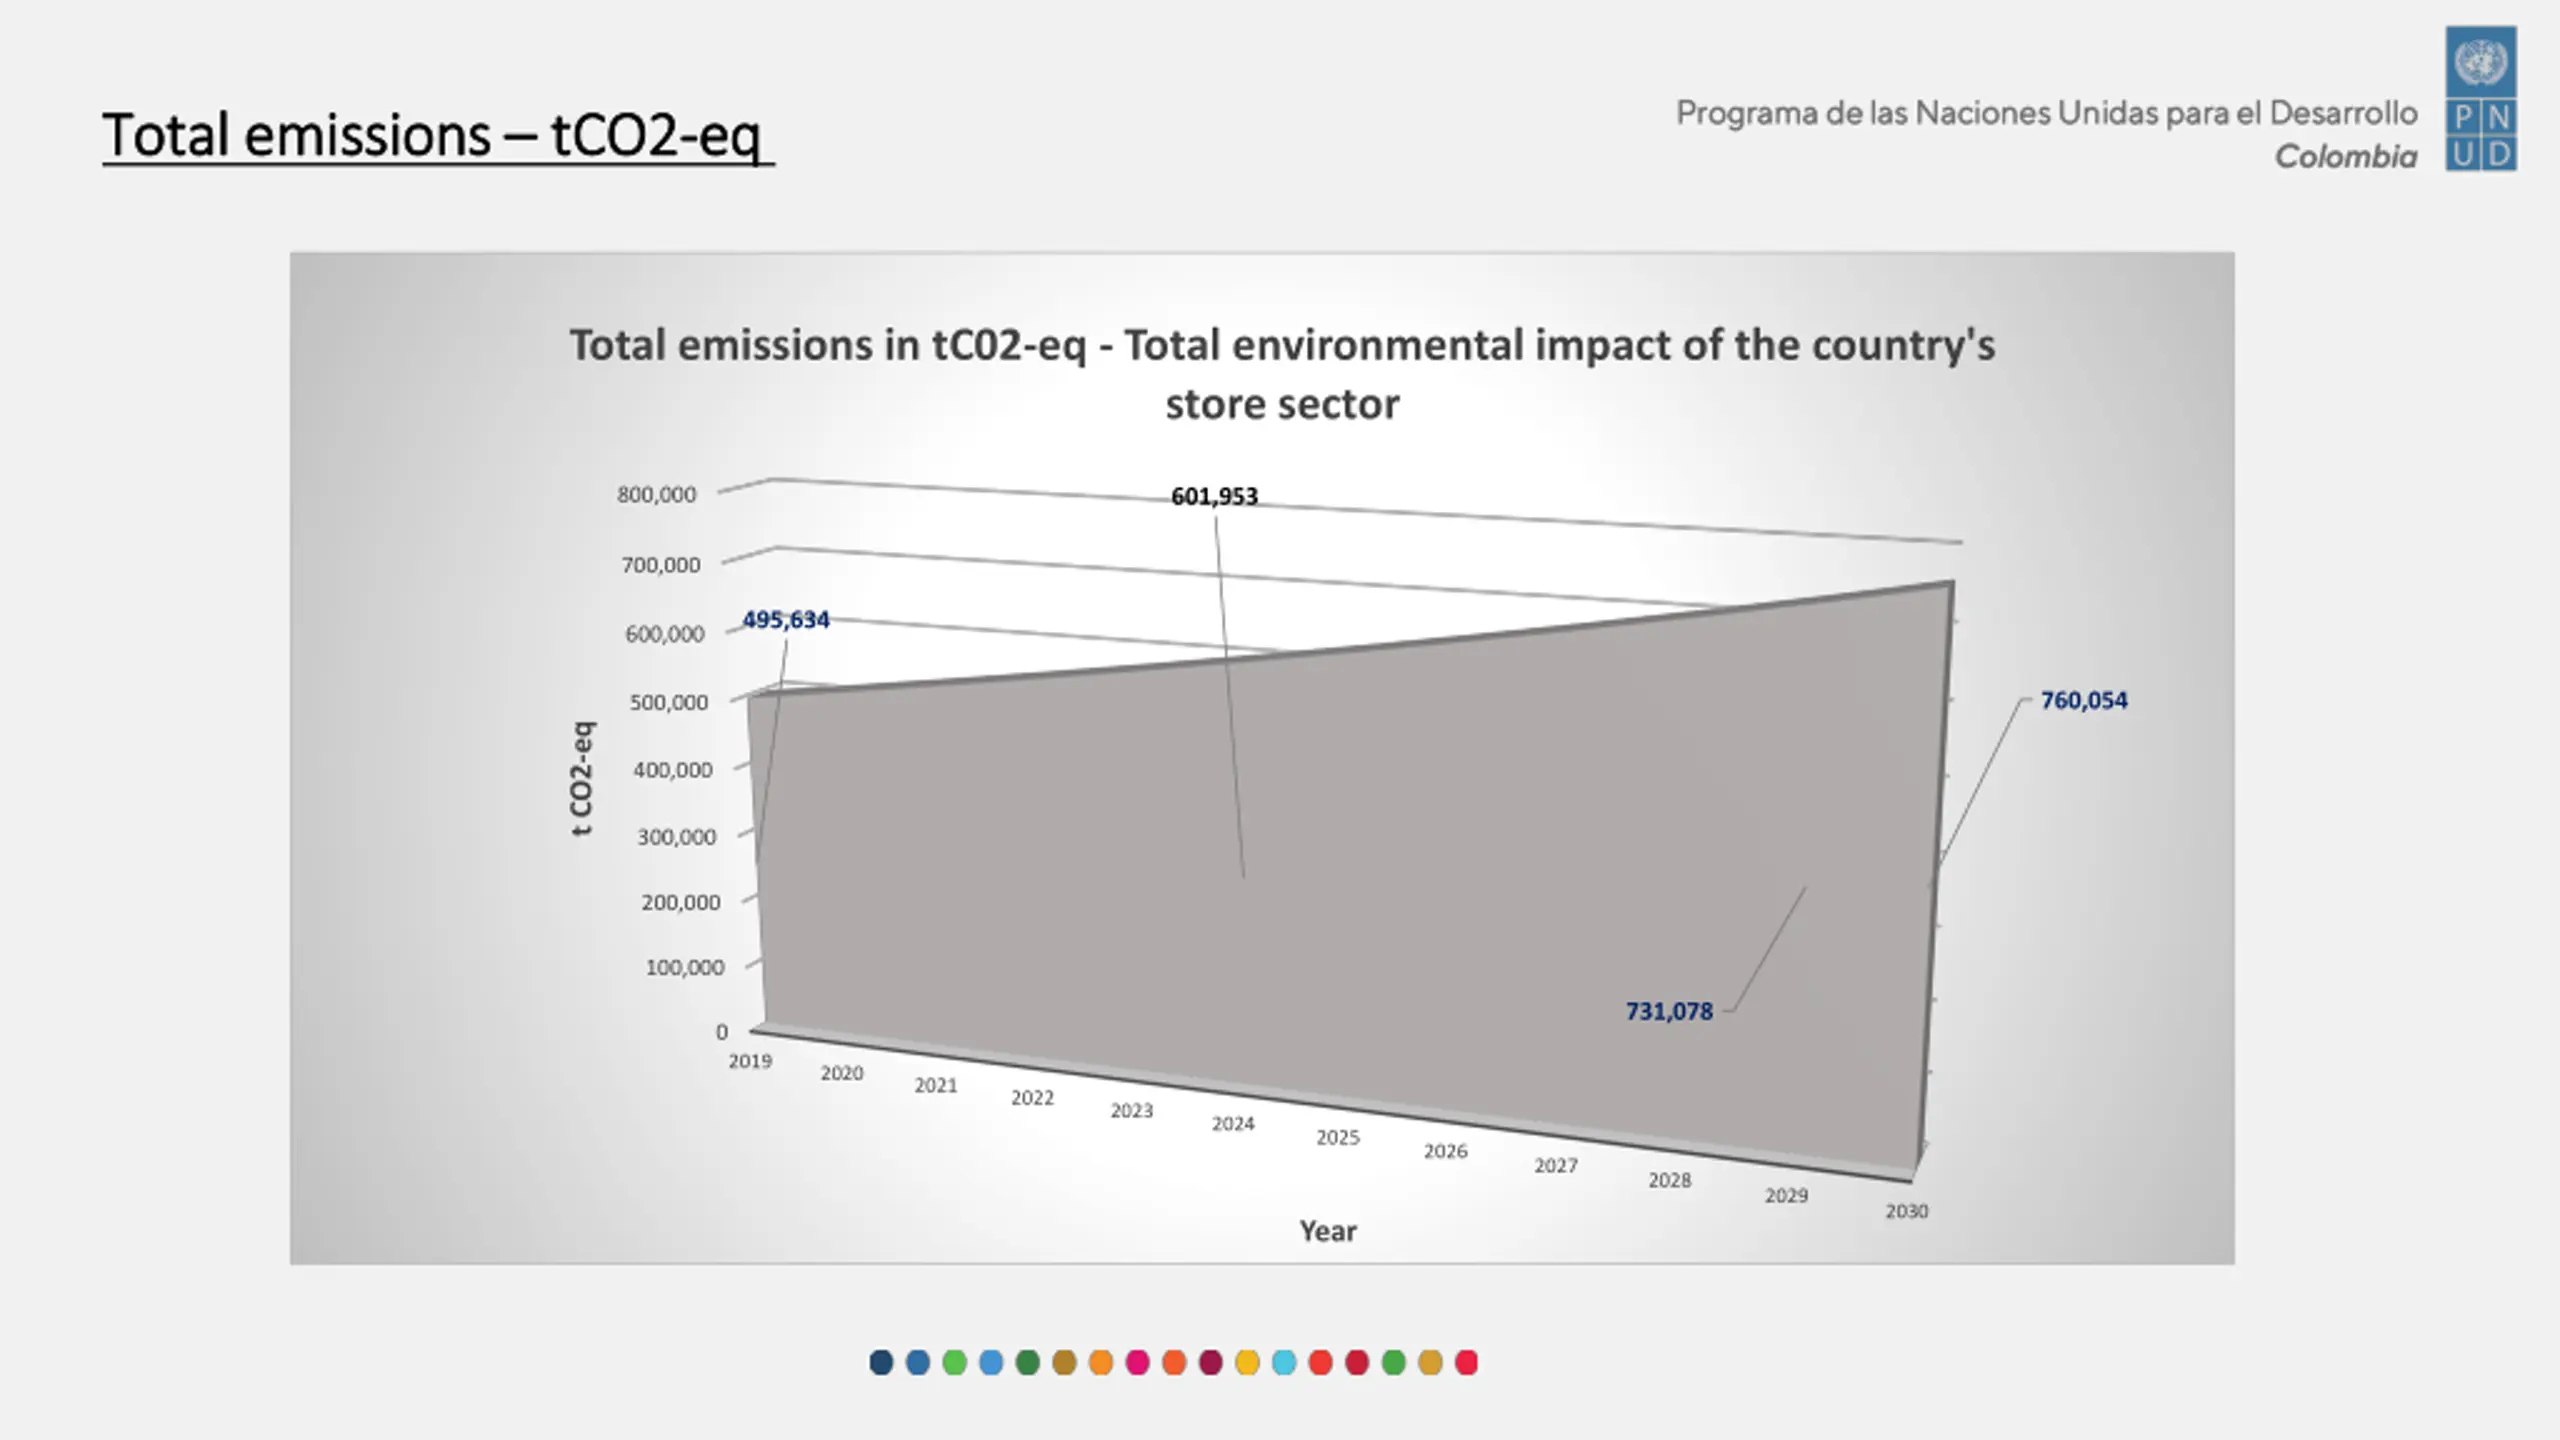The height and width of the screenshot is (1440, 2560).
Task: Click the PNUD logo in the corner
Action: point(2481,98)
